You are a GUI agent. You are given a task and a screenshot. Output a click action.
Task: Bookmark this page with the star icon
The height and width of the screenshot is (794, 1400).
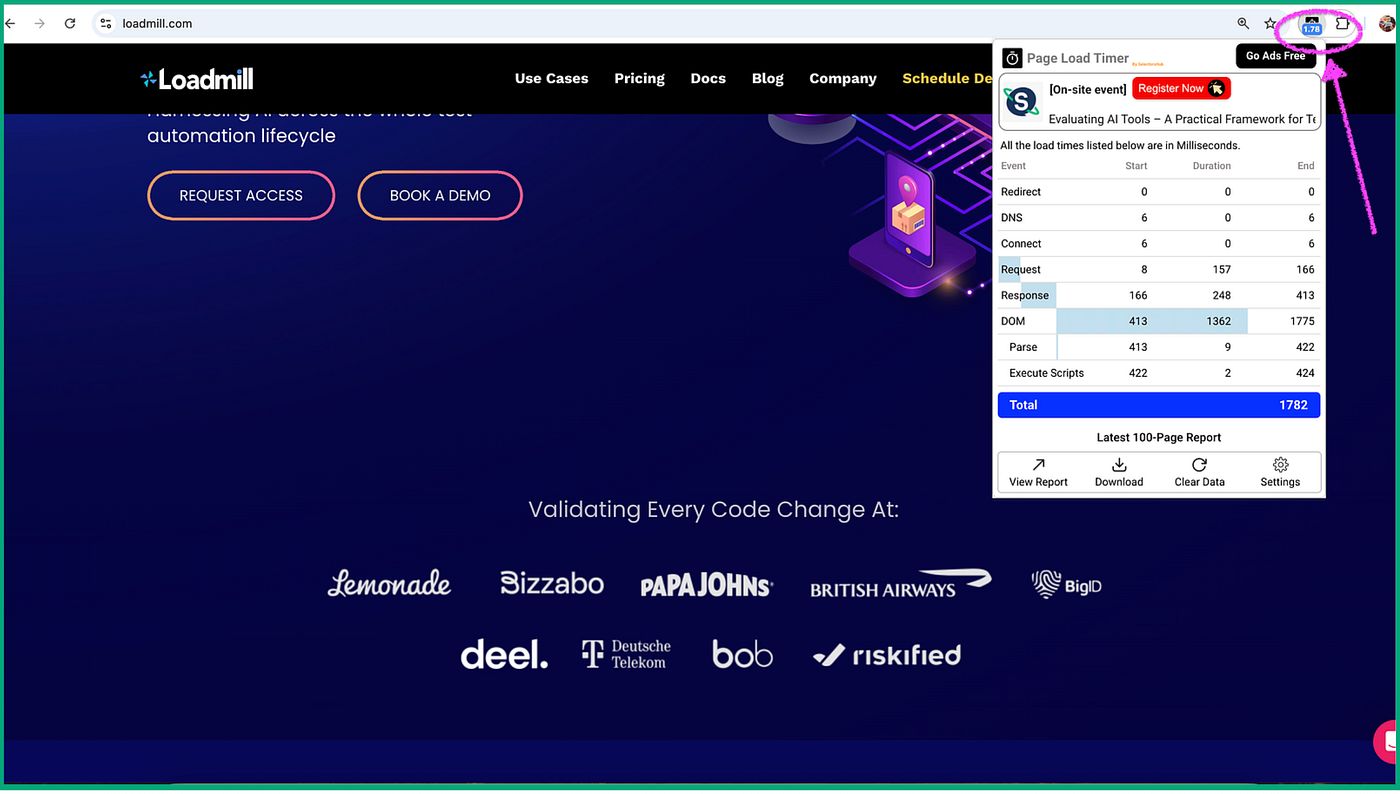pos(1271,23)
